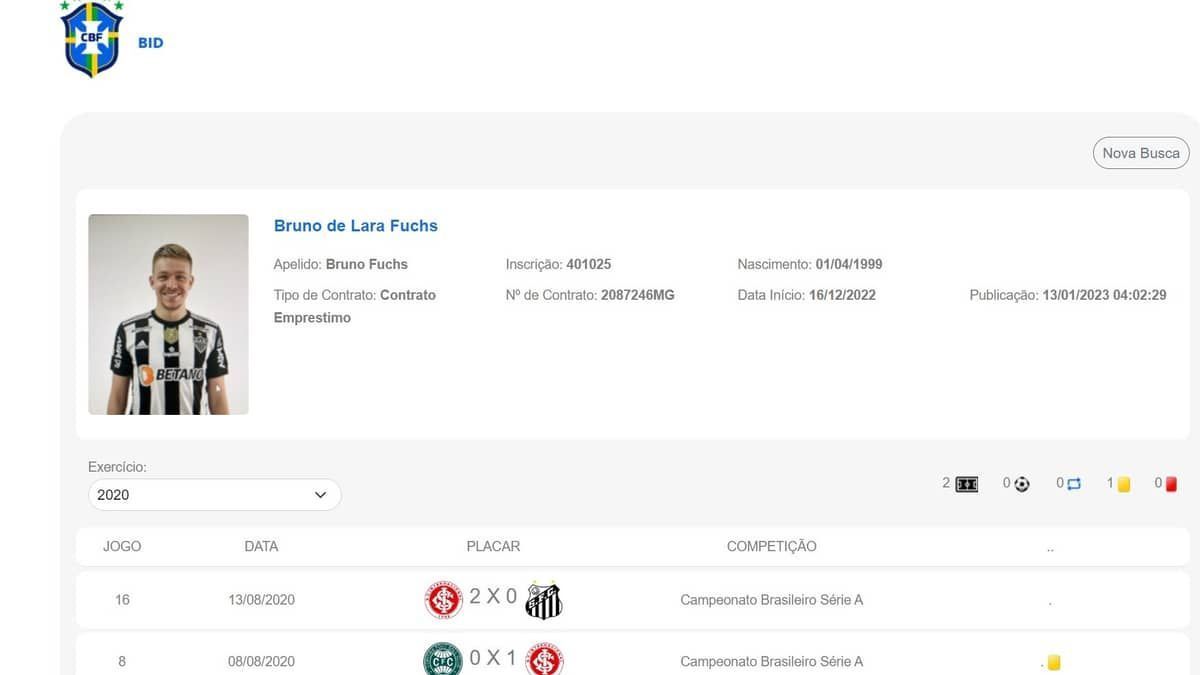Click the PLACAR column header
The image size is (1200, 675).
click(x=493, y=546)
